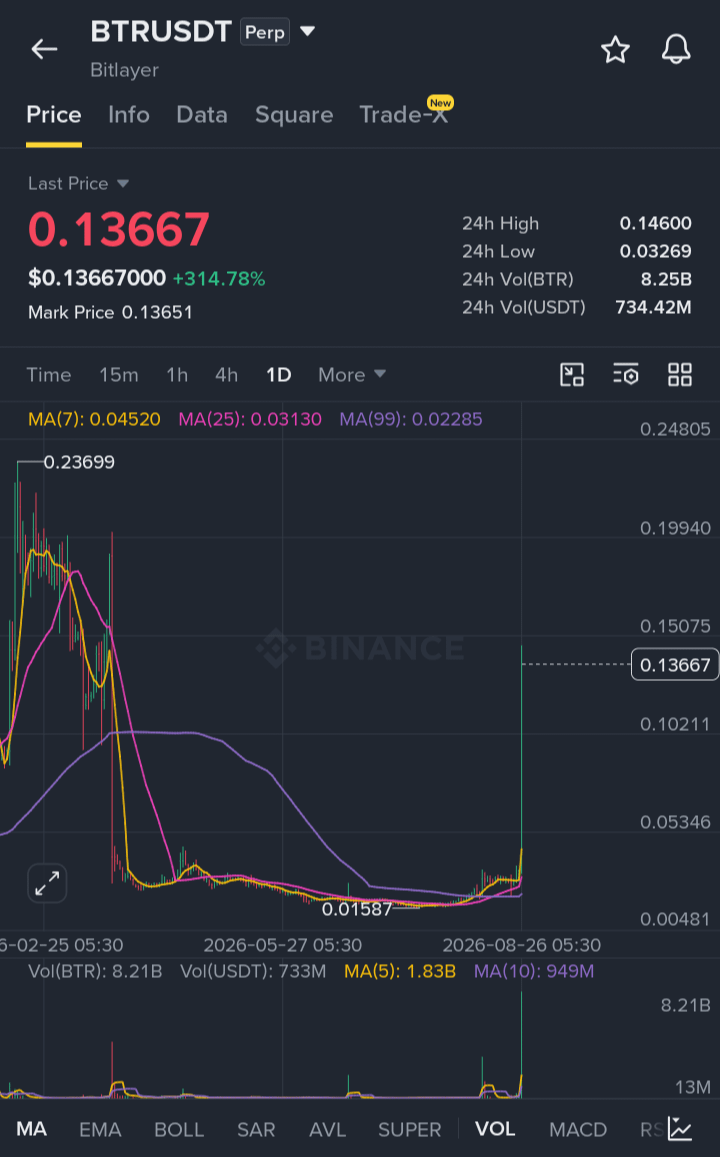This screenshot has width=720, height=1157.
Task: Open chart settings icon
Action: [626, 375]
